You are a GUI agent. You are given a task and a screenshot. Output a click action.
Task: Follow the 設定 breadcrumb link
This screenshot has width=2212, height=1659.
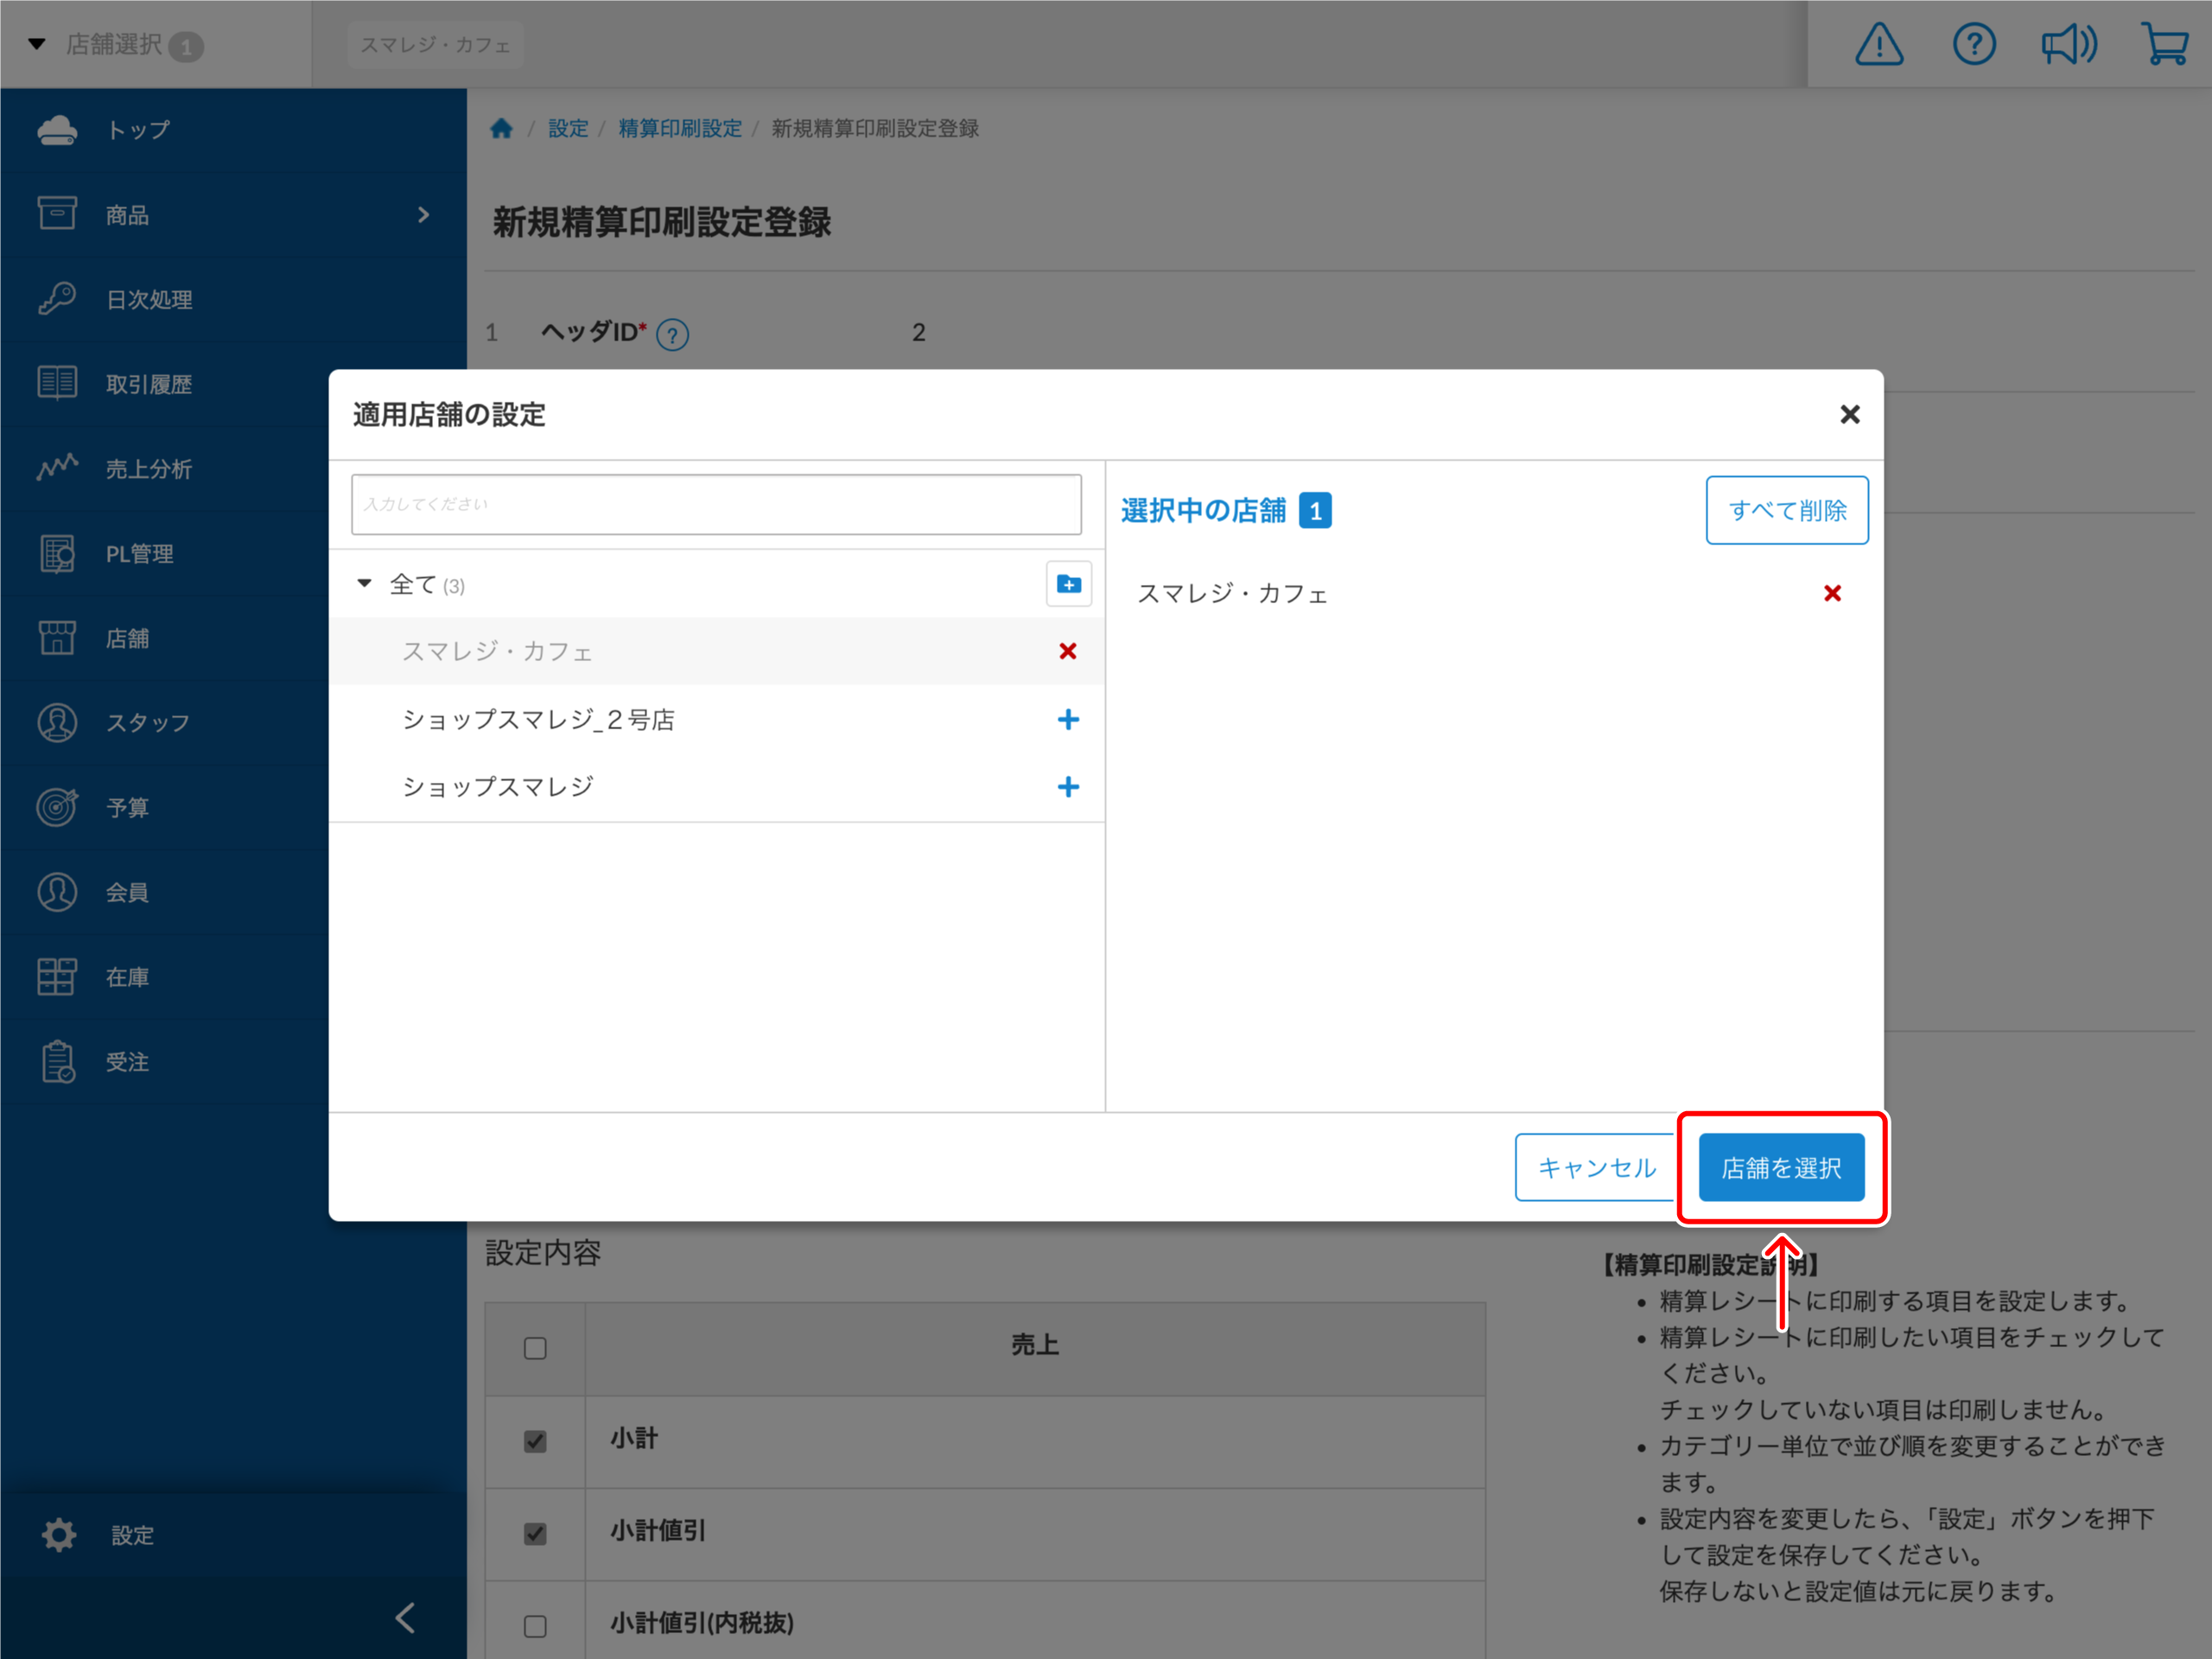(568, 128)
